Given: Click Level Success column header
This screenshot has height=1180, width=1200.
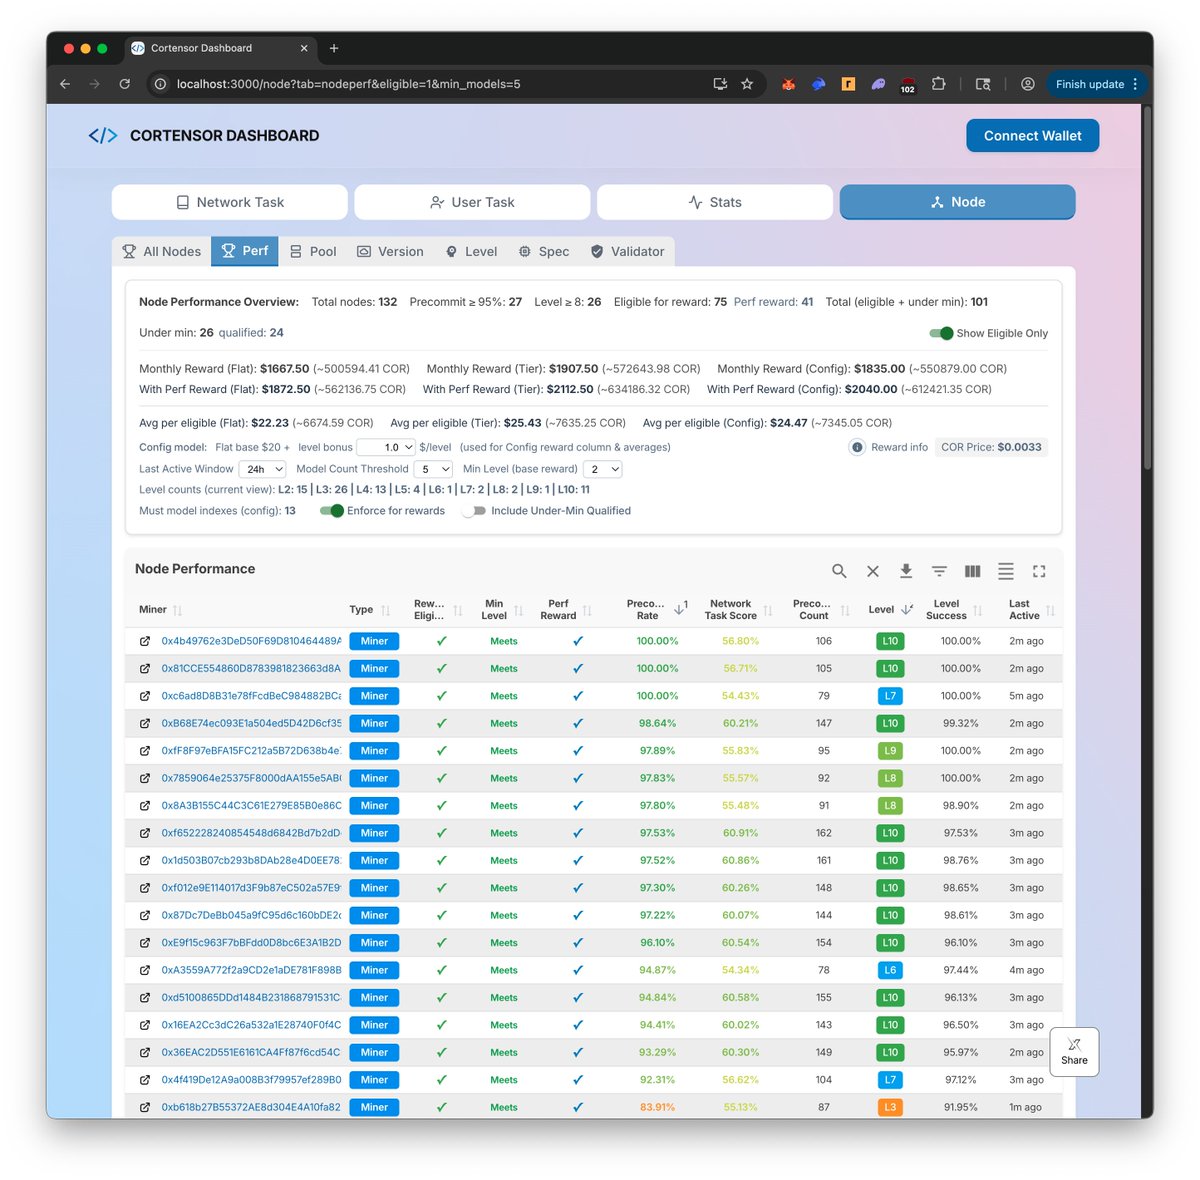Looking at the screenshot, I should 946,610.
